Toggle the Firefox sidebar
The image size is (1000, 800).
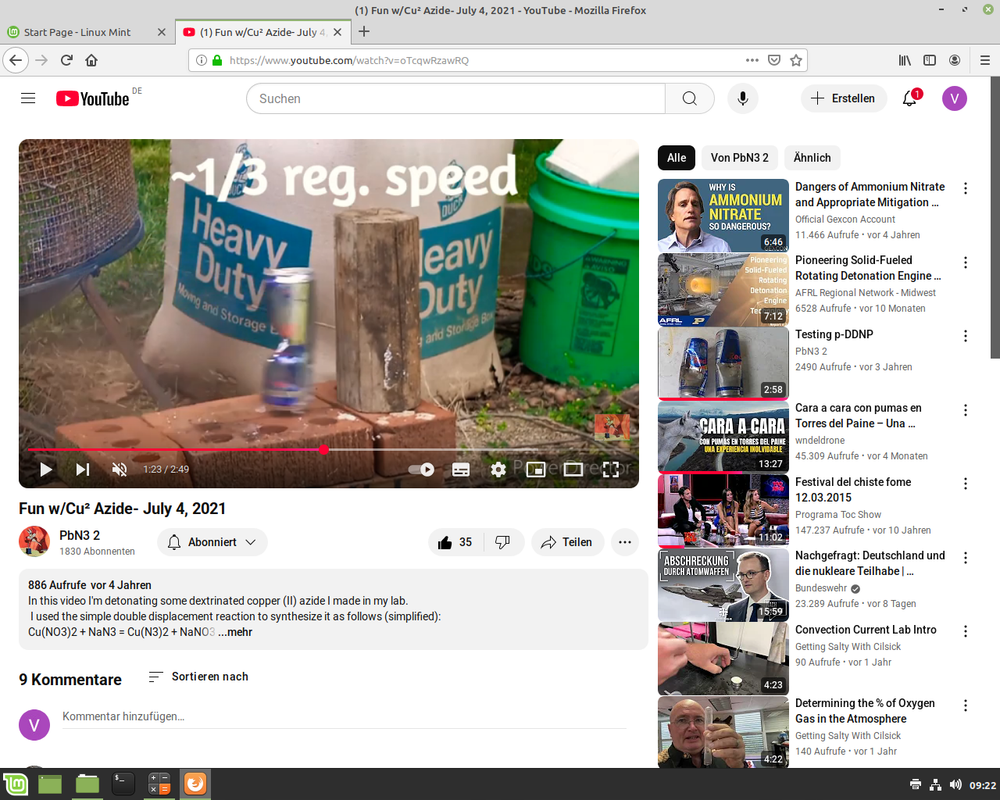[x=929, y=60]
